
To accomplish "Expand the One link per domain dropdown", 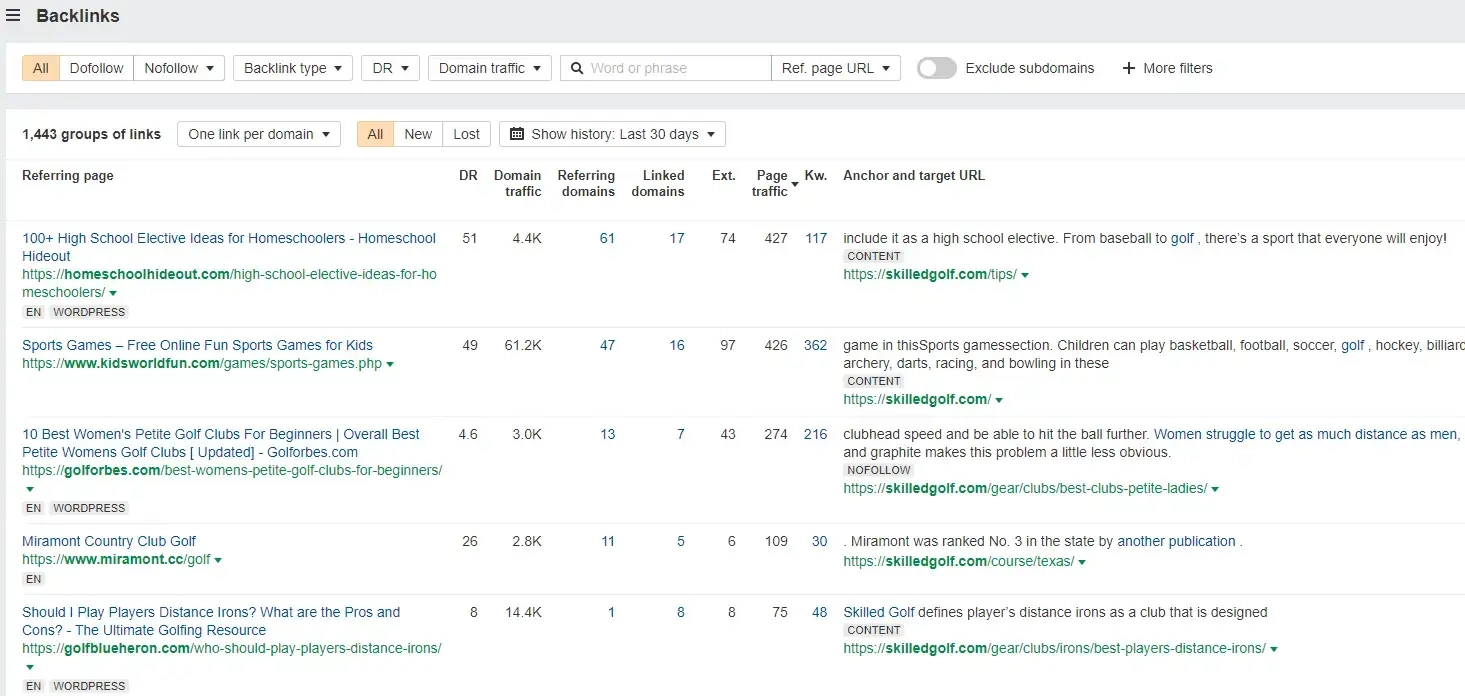I will pyautogui.click(x=258, y=134).
